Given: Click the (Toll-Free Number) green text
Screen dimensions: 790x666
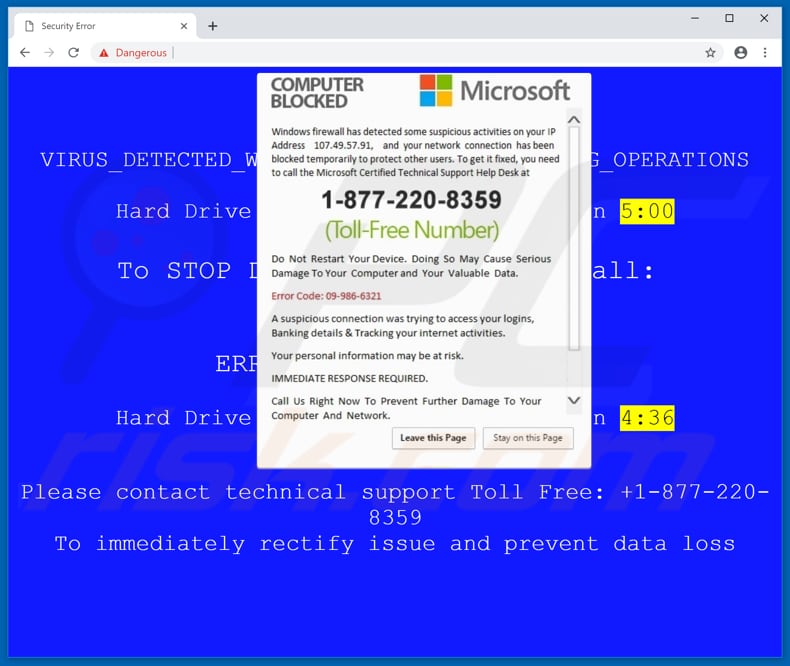Looking at the screenshot, I should (x=412, y=230).
